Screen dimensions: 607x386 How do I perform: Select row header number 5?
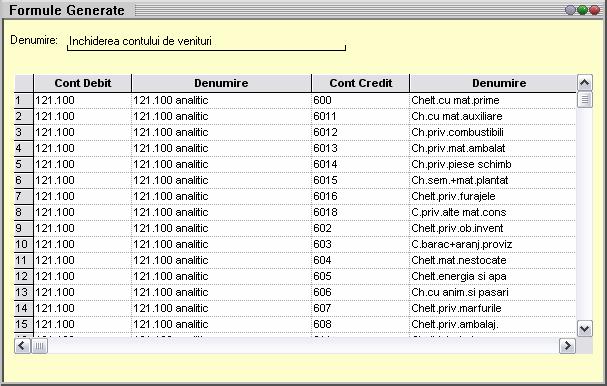[24, 164]
